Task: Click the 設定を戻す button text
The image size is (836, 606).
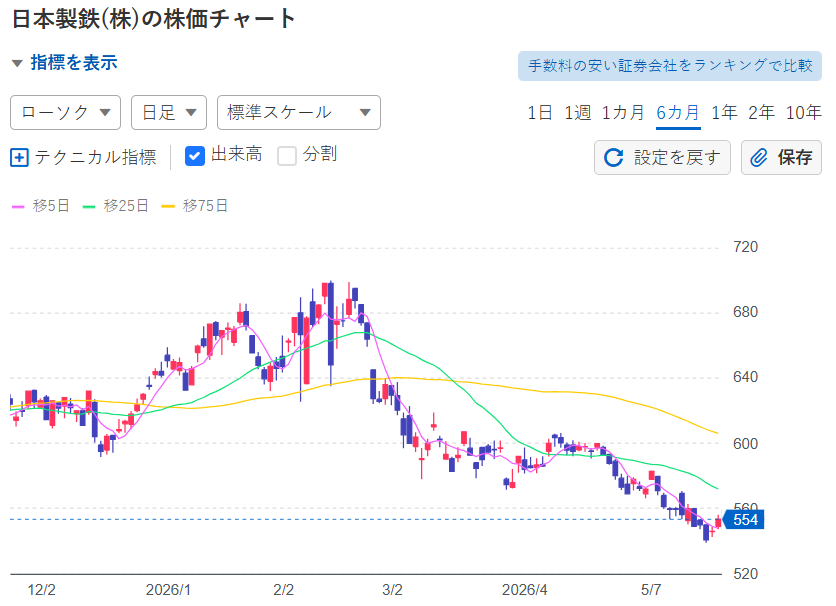Action: pos(677,158)
